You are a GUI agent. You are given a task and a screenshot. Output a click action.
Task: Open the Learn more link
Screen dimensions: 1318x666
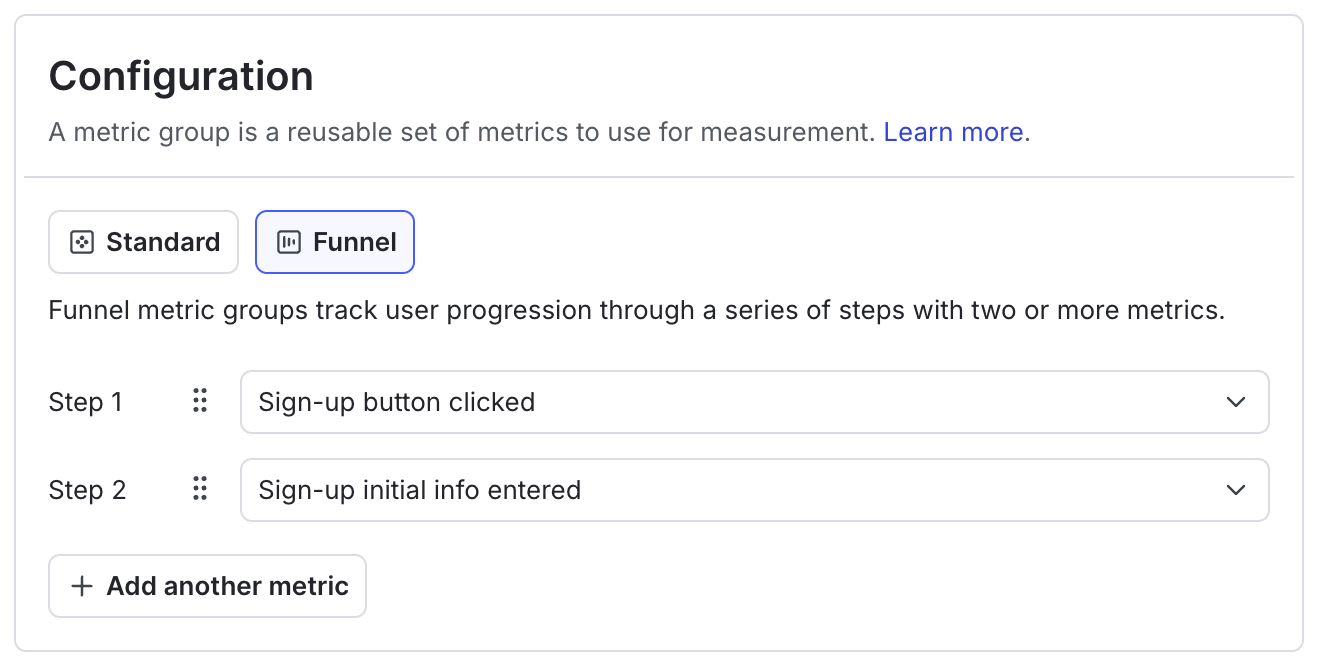(952, 131)
